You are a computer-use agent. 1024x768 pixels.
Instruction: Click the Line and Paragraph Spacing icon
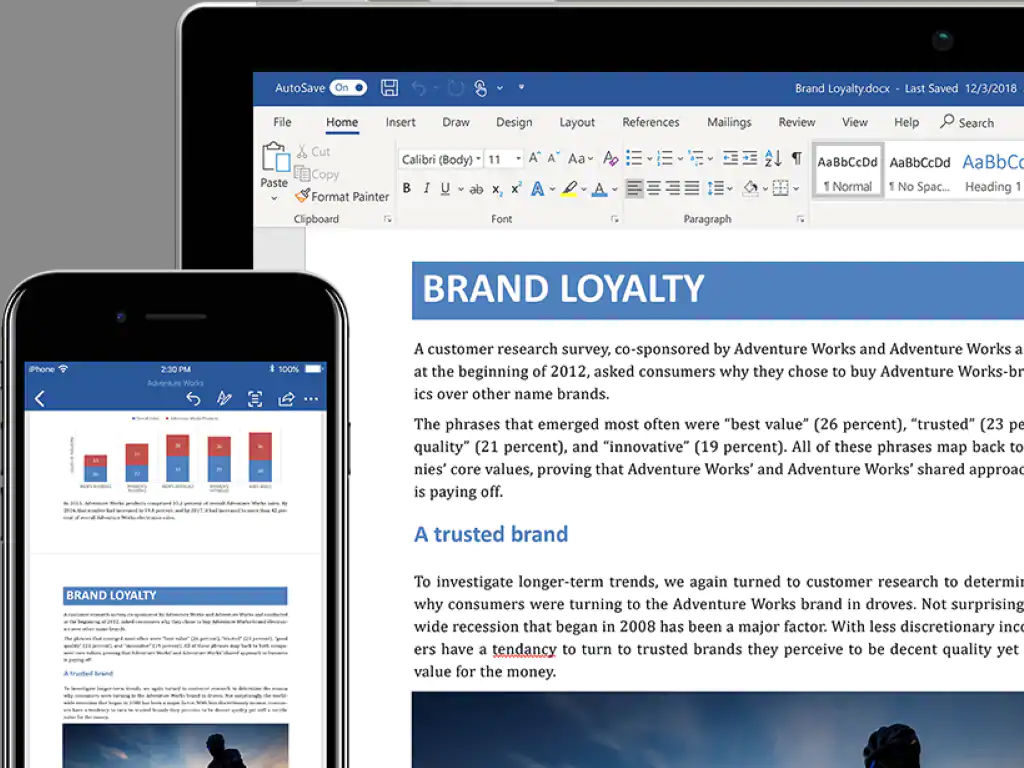coord(716,189)
